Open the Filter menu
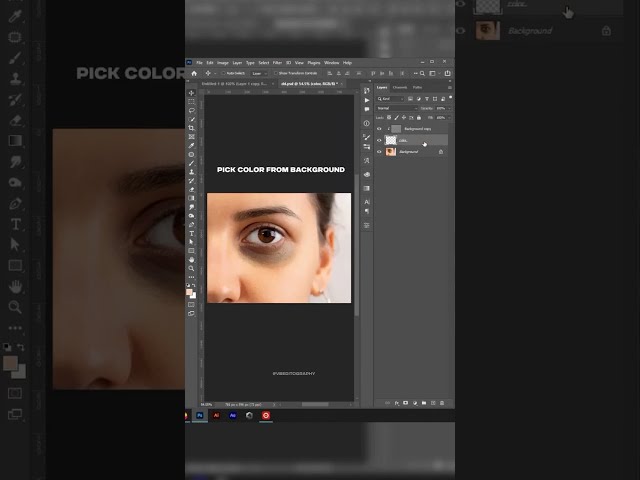The width and height of the screenshot is (640, 480). coord(277,63)
